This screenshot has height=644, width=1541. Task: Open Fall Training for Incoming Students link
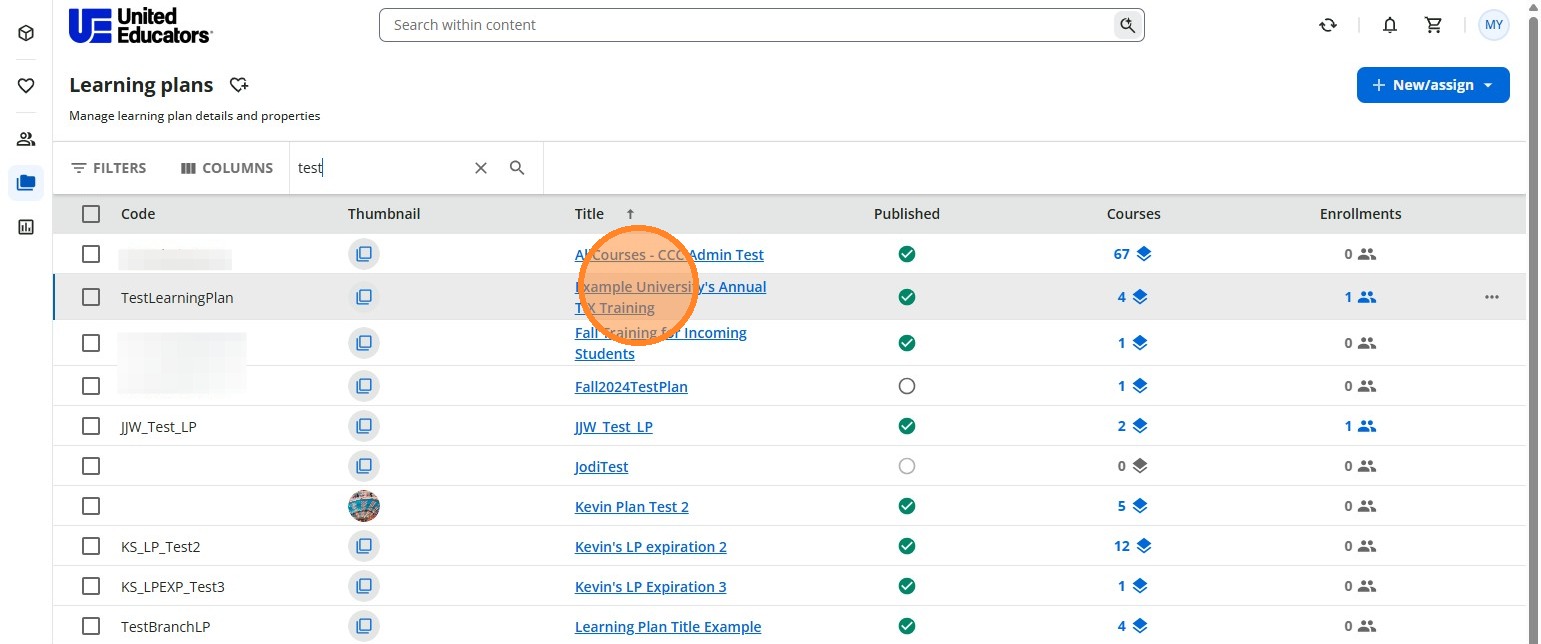(661, 343)
